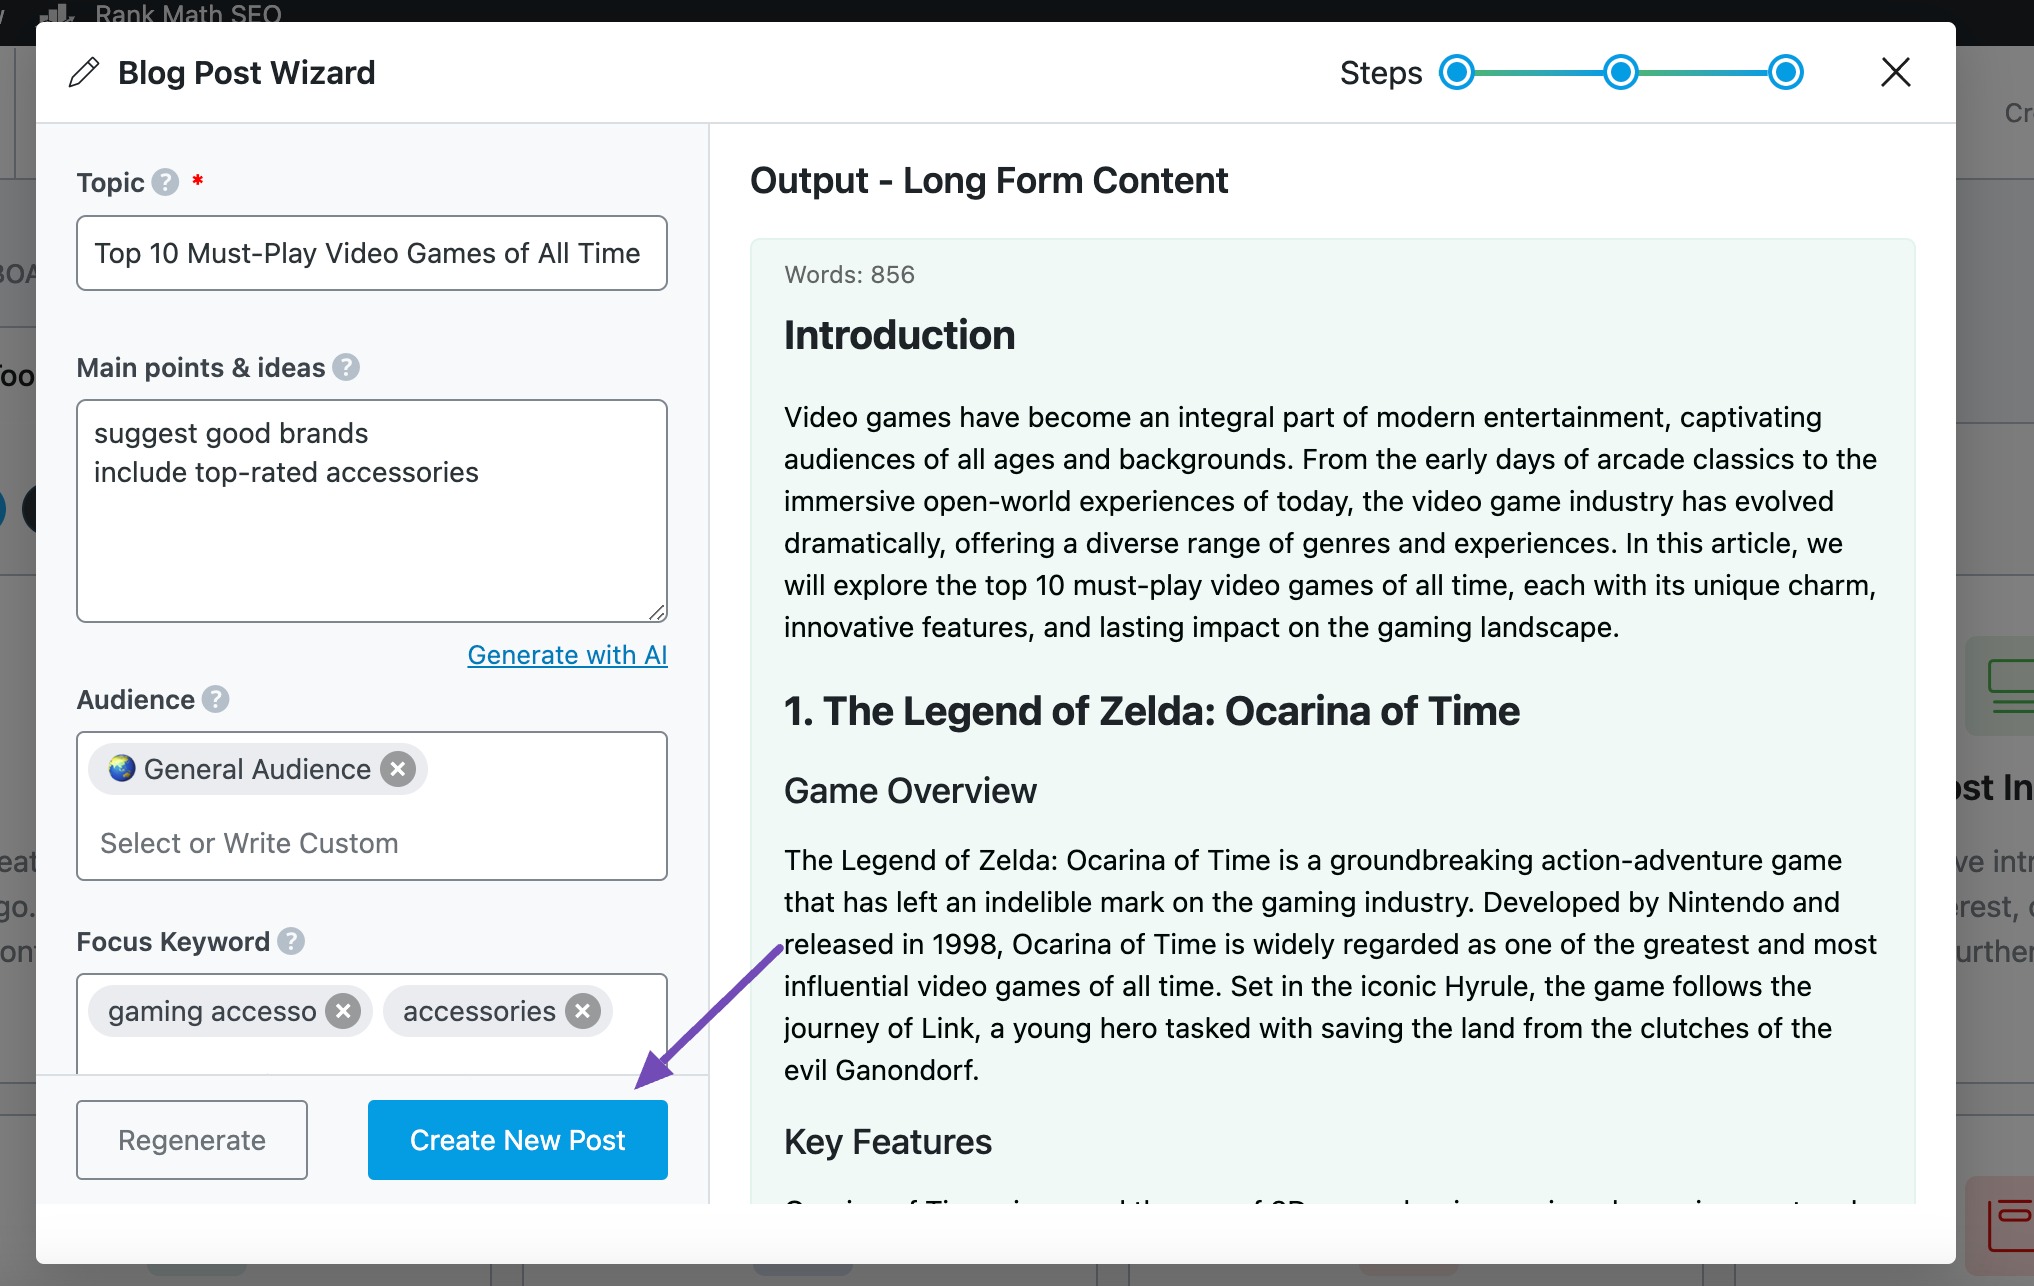Image resolution: width=2034 pixels, height=1286 pixels.
Task: Remove the gaming accesso focus keyword
Action: 344,1010
